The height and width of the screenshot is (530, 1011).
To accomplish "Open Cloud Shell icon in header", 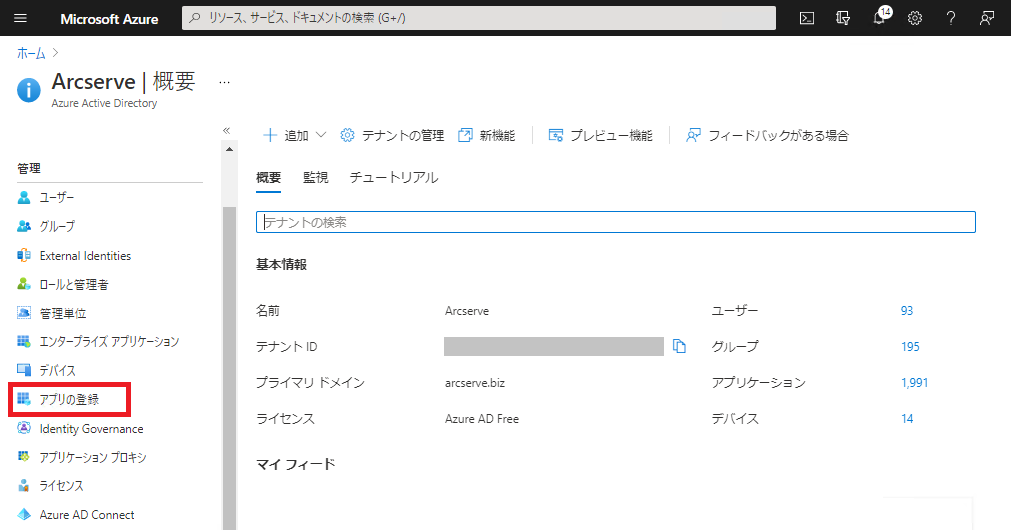I will 807,18.
